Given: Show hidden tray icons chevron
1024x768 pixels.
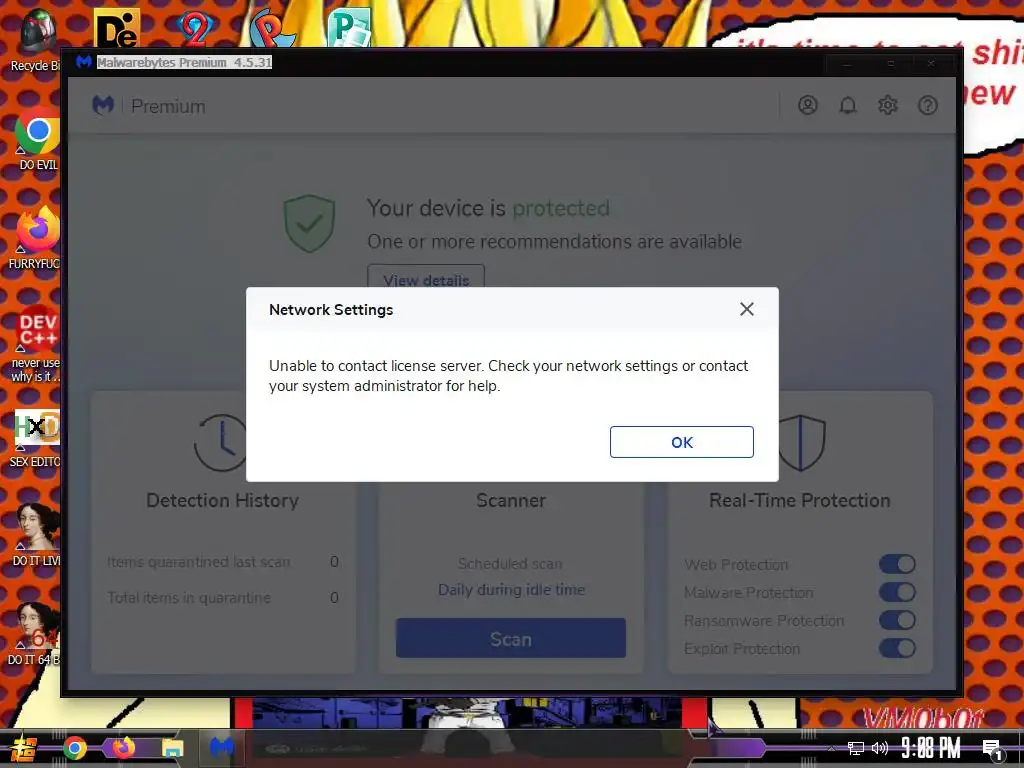Looking at the screenshot, I should coord(831,749).
